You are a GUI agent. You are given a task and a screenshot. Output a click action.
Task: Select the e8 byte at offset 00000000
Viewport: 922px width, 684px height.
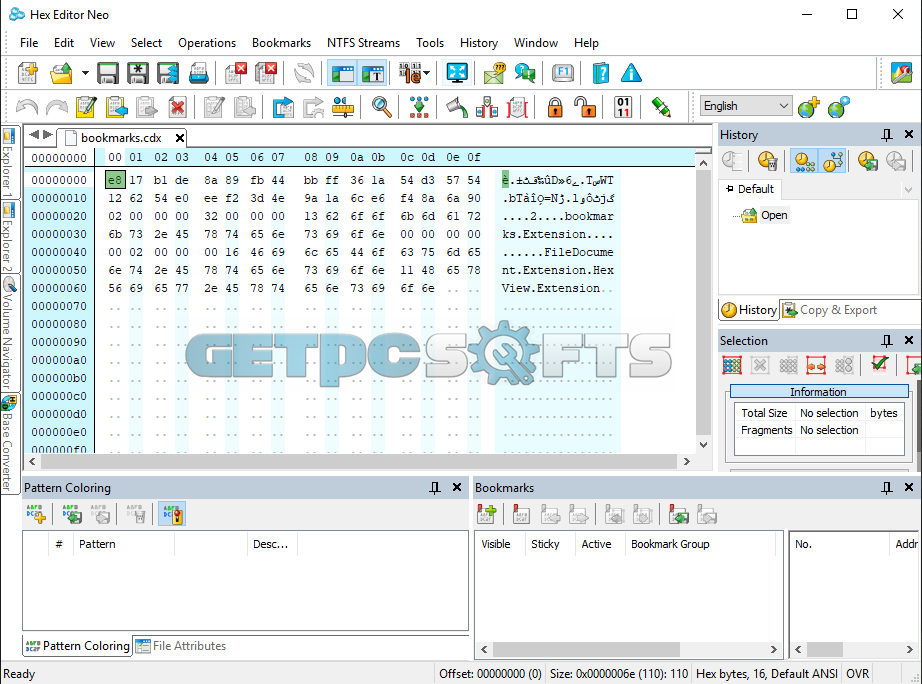click(x=115, y=180)
